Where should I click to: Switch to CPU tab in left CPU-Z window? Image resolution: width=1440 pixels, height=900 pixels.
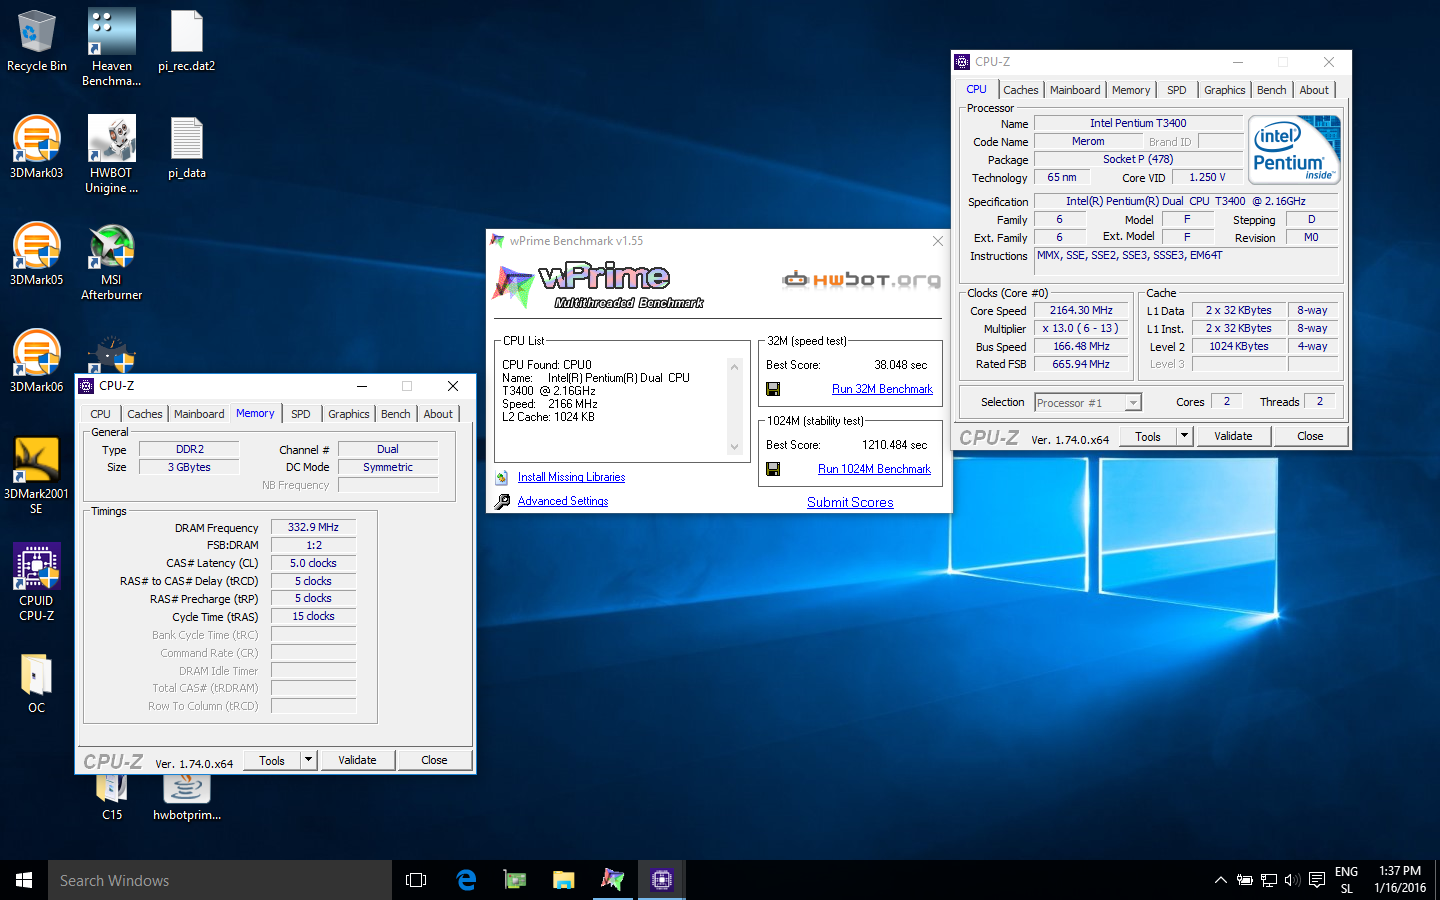(100, 414)
